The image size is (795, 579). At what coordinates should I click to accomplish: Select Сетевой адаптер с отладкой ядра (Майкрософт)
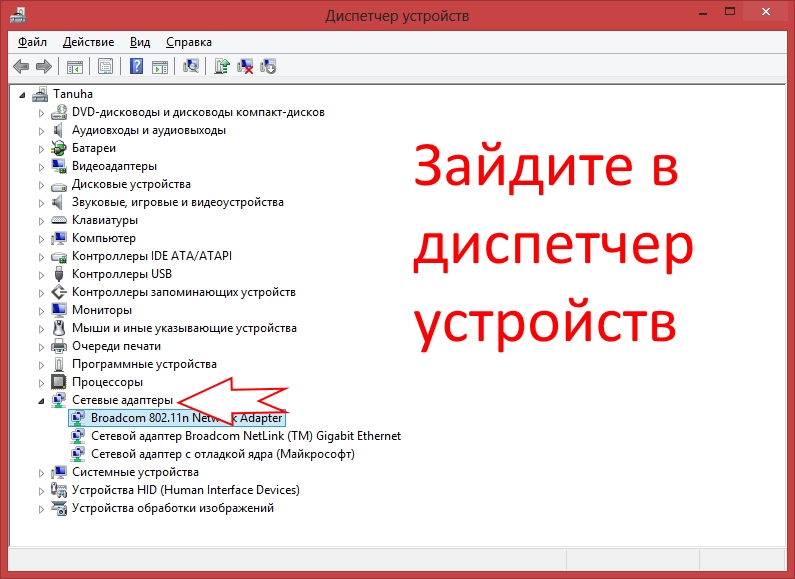pyautogui.click(x=223, y=454)
